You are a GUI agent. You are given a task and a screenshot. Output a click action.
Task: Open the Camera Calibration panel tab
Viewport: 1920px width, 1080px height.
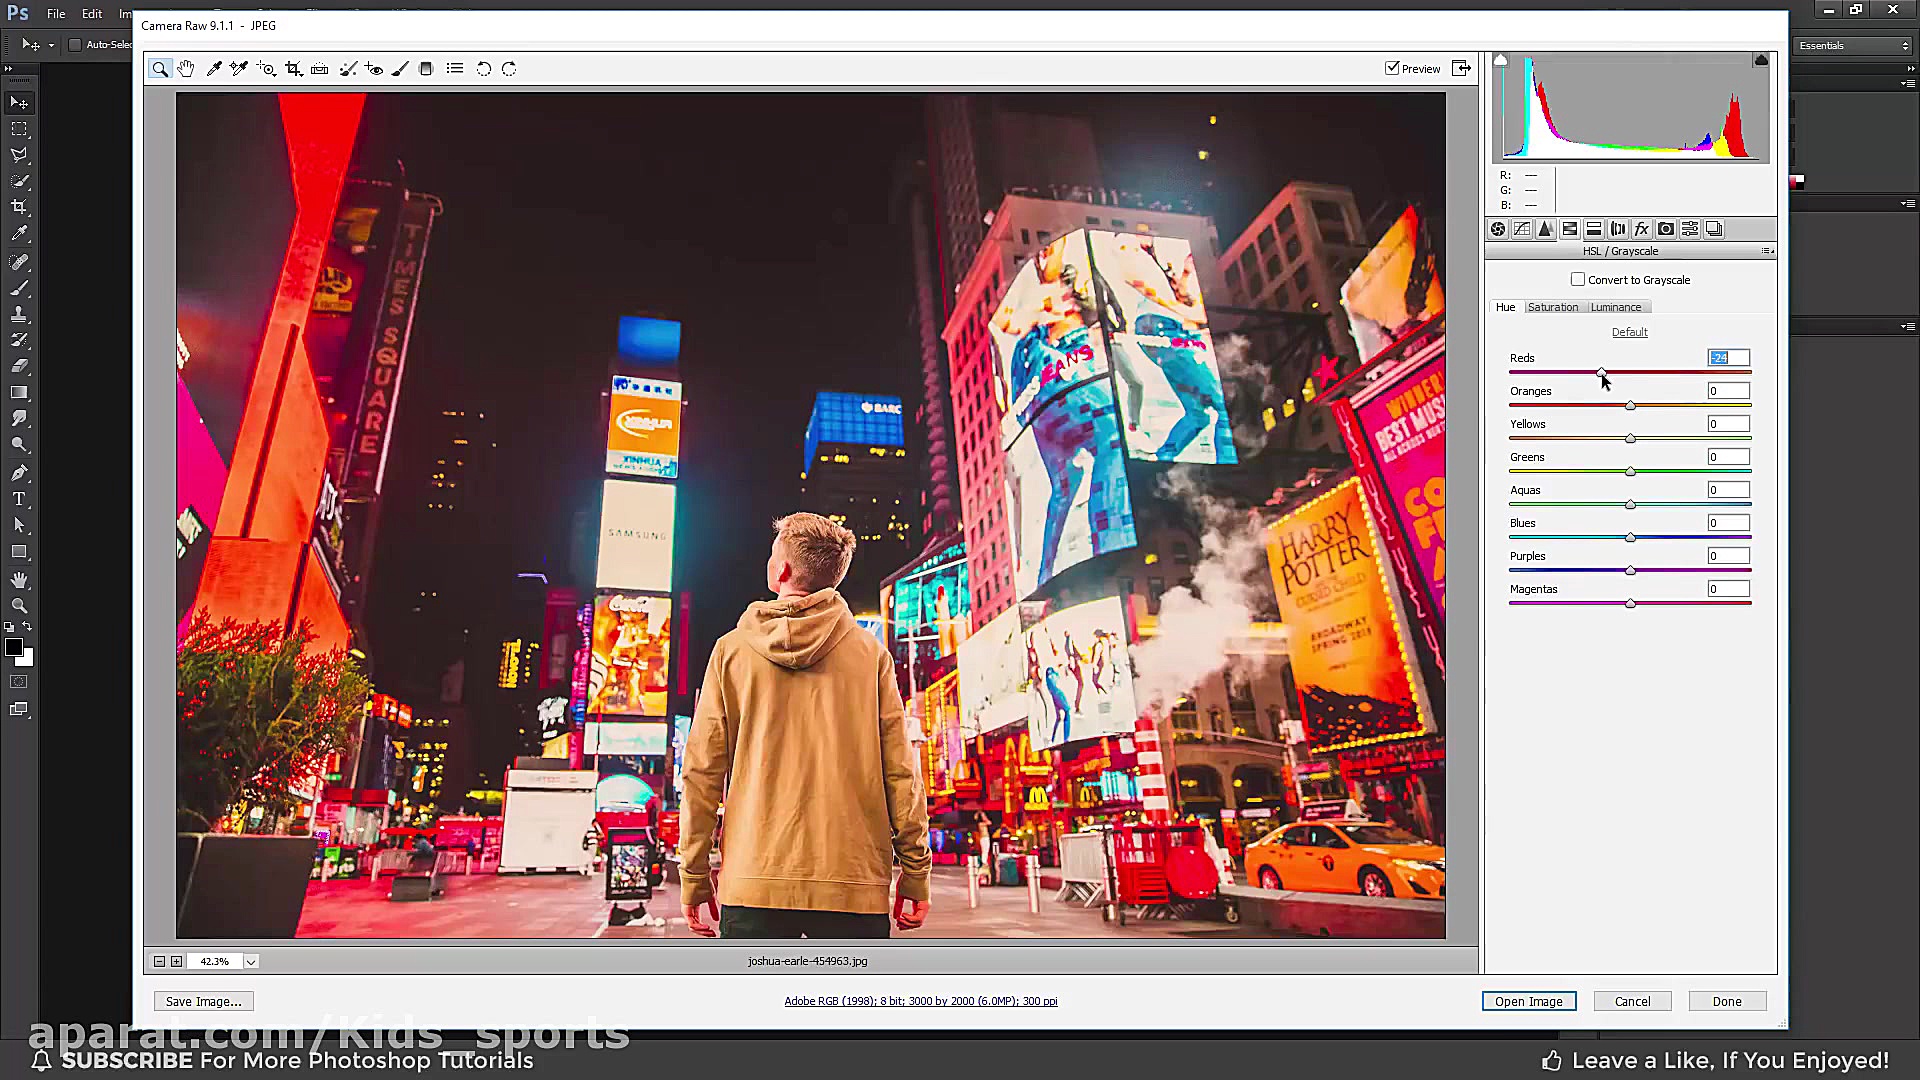pos(1666,229)
